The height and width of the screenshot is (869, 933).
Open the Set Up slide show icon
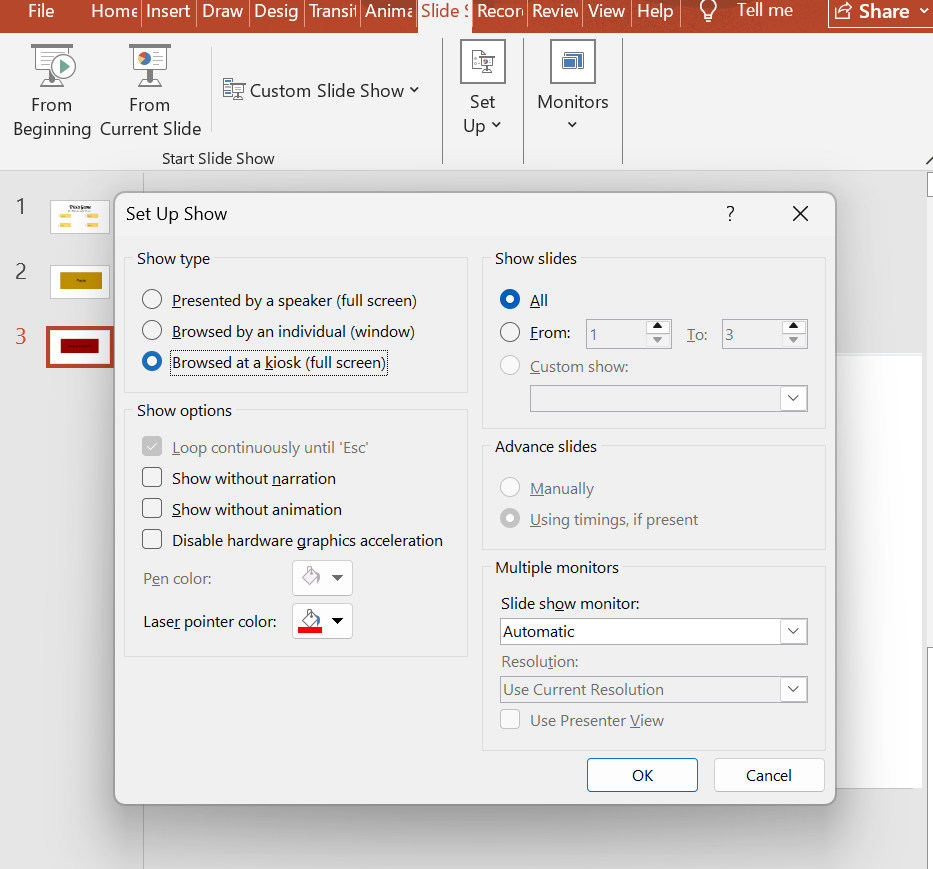click(x=482, y=63)
